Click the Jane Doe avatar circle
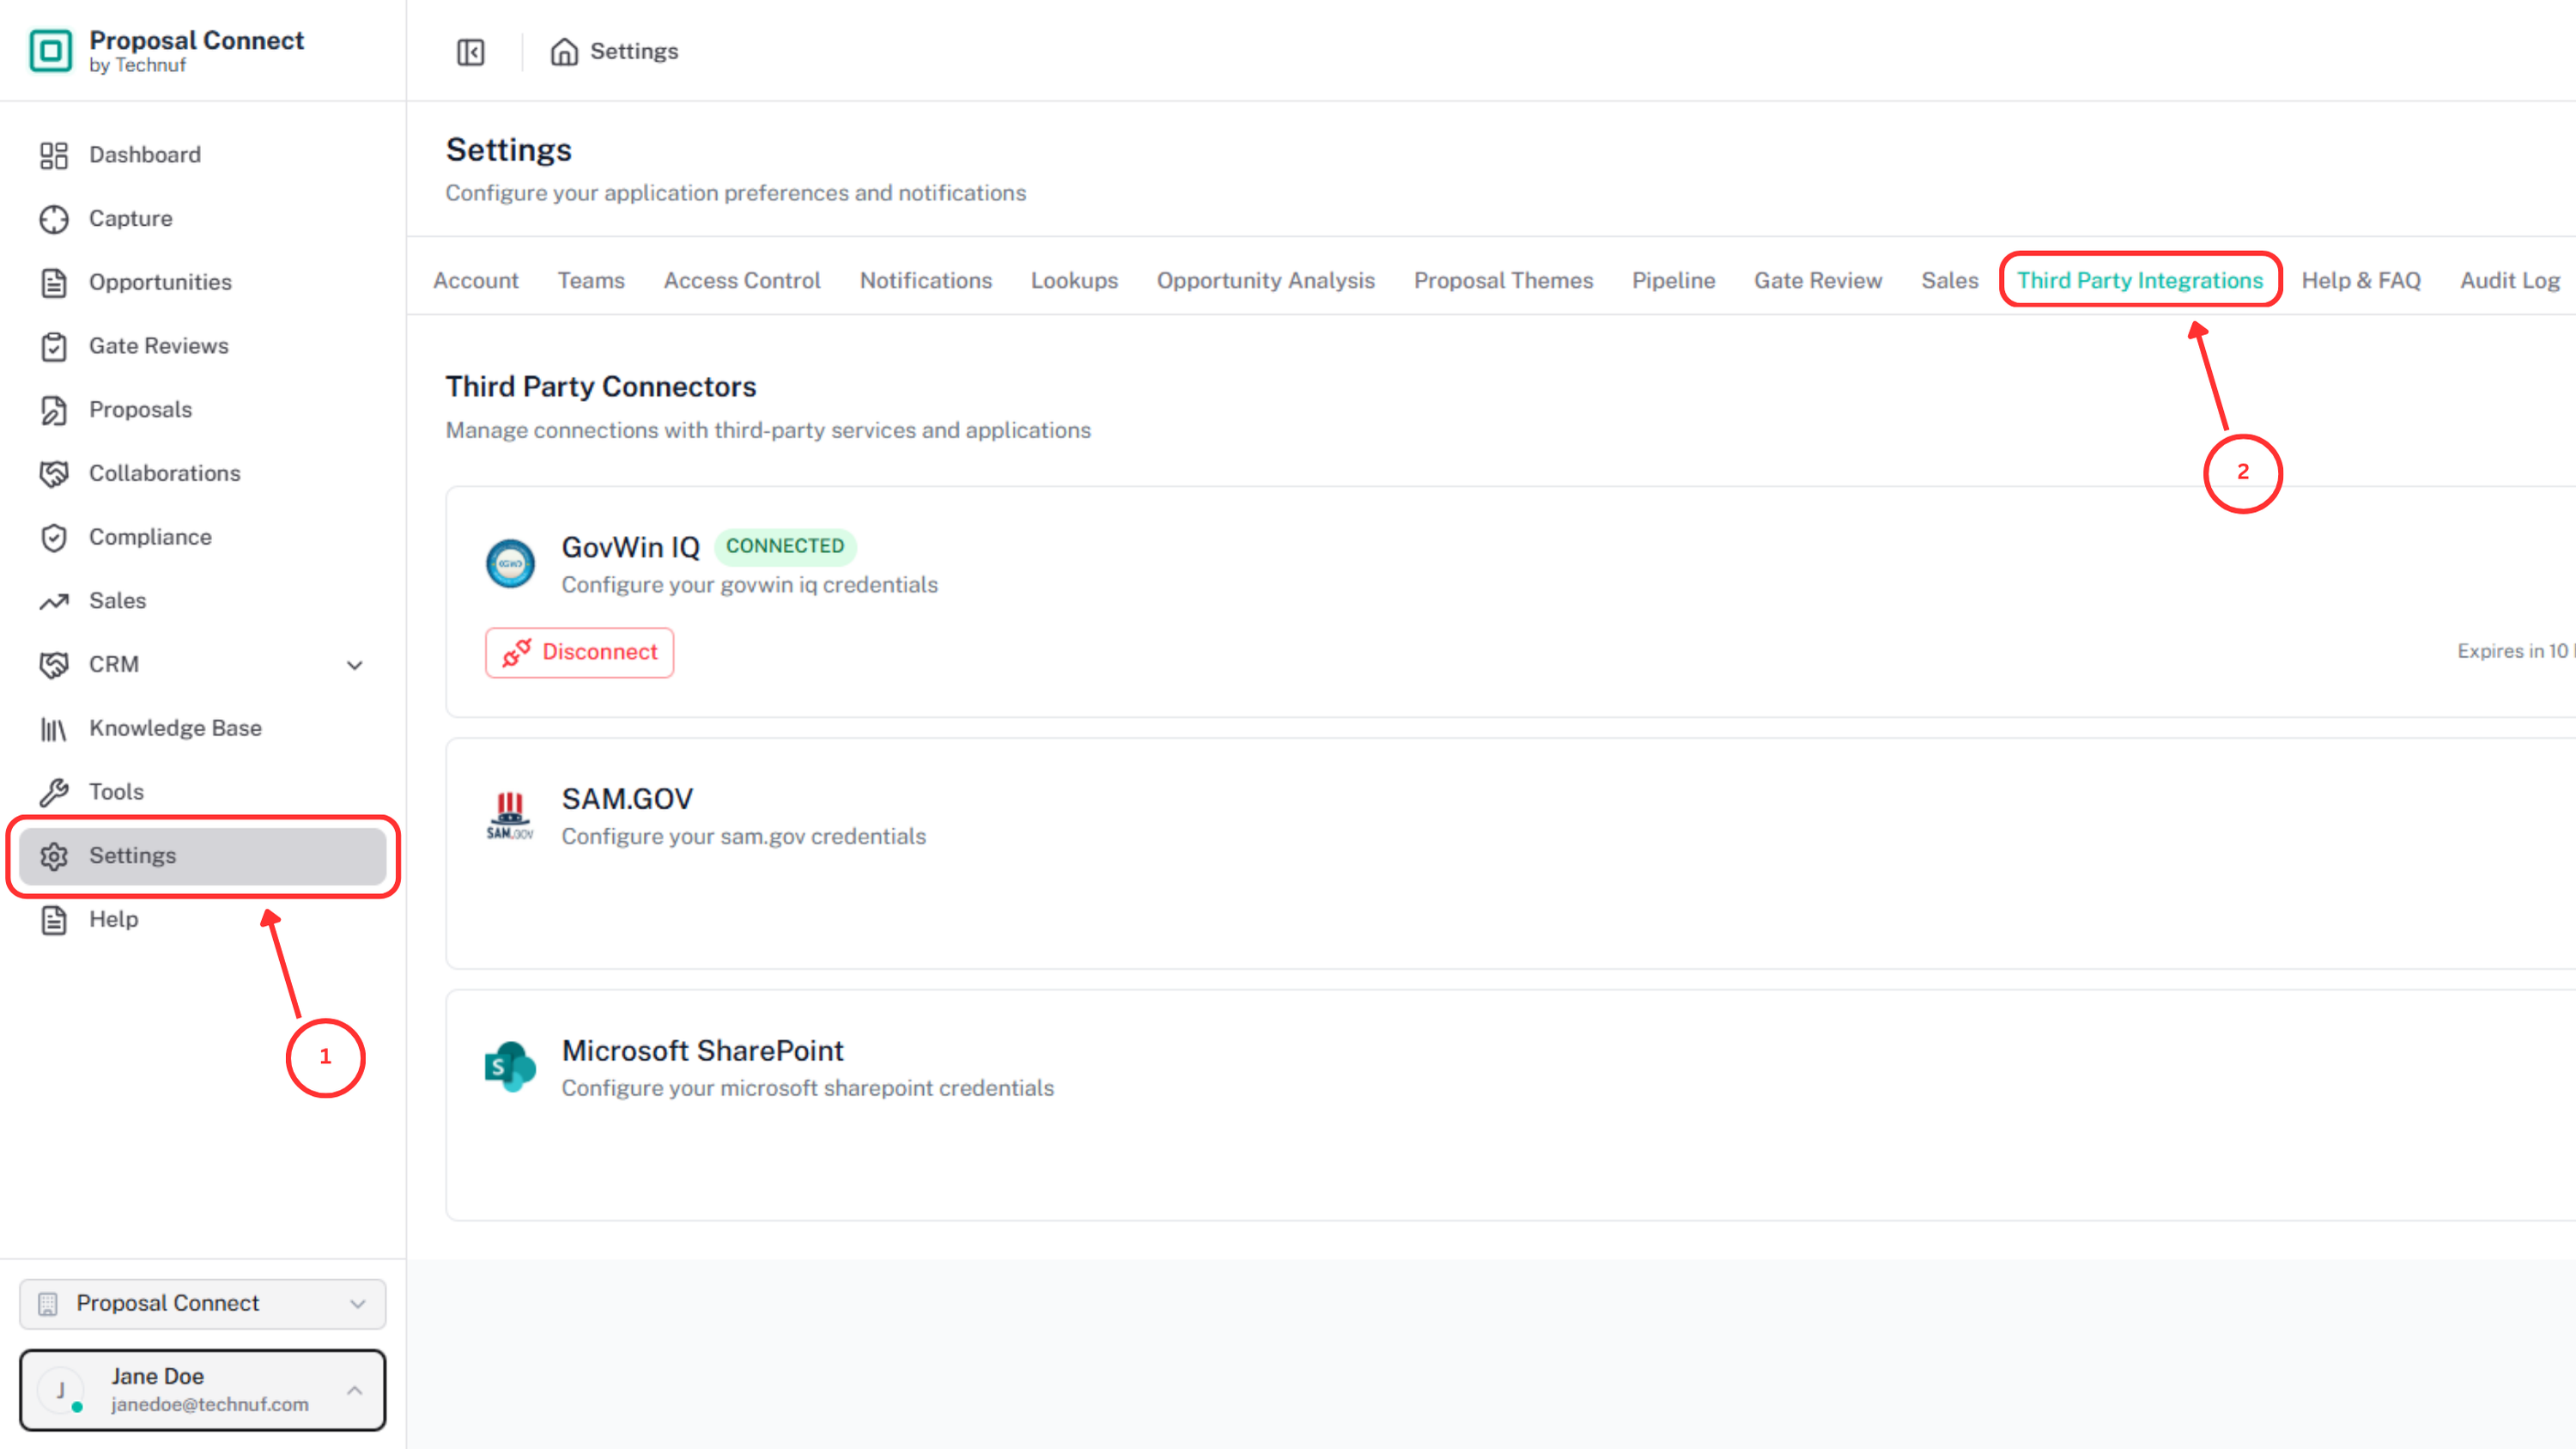2576x1449 pixels. [61, 1390]
